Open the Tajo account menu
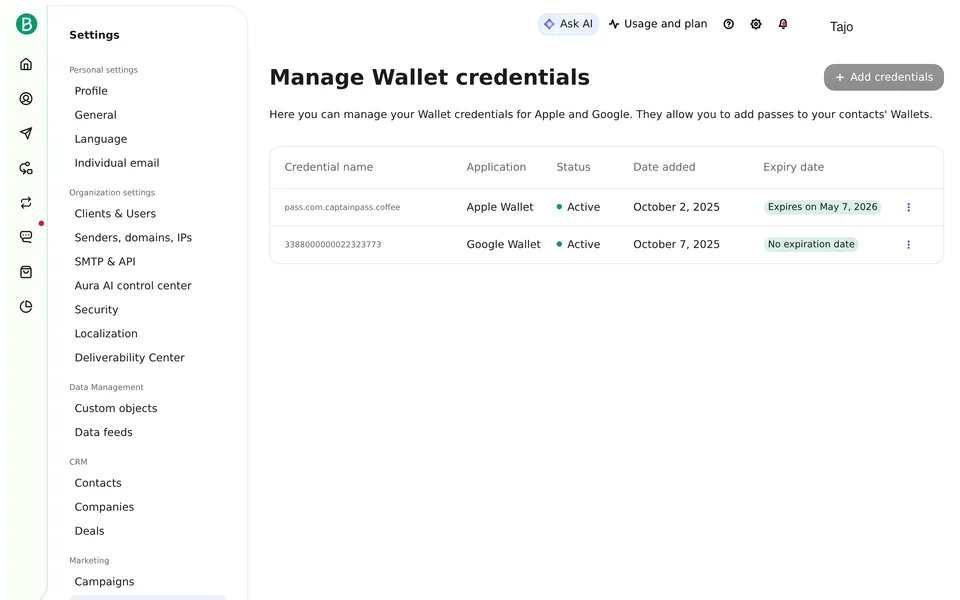 (841, 26)
